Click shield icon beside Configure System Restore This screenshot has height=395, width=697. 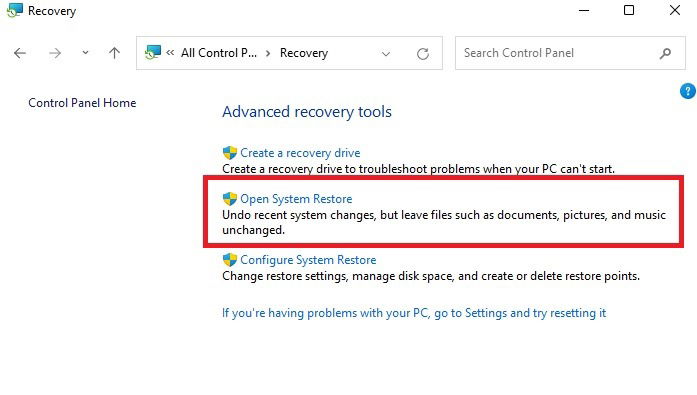coord(230,260)
